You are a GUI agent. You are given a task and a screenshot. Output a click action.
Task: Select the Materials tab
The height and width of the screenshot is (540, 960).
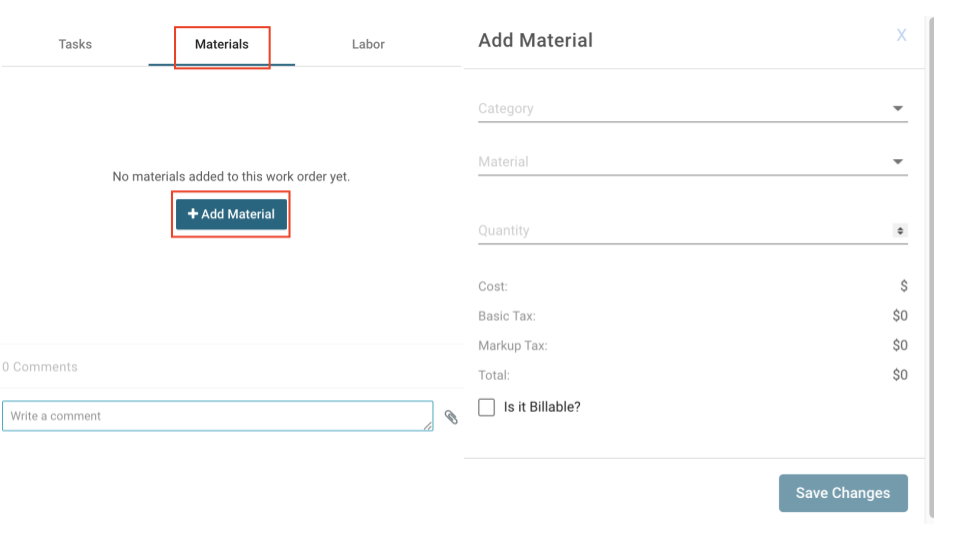coord(222,44)
